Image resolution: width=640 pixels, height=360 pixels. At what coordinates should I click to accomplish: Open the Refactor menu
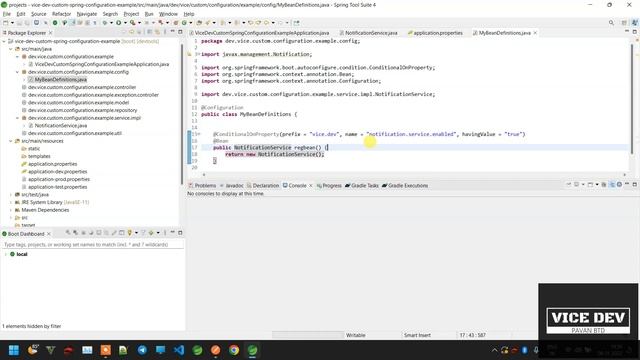pyautogui.click(x=61, y=14)
